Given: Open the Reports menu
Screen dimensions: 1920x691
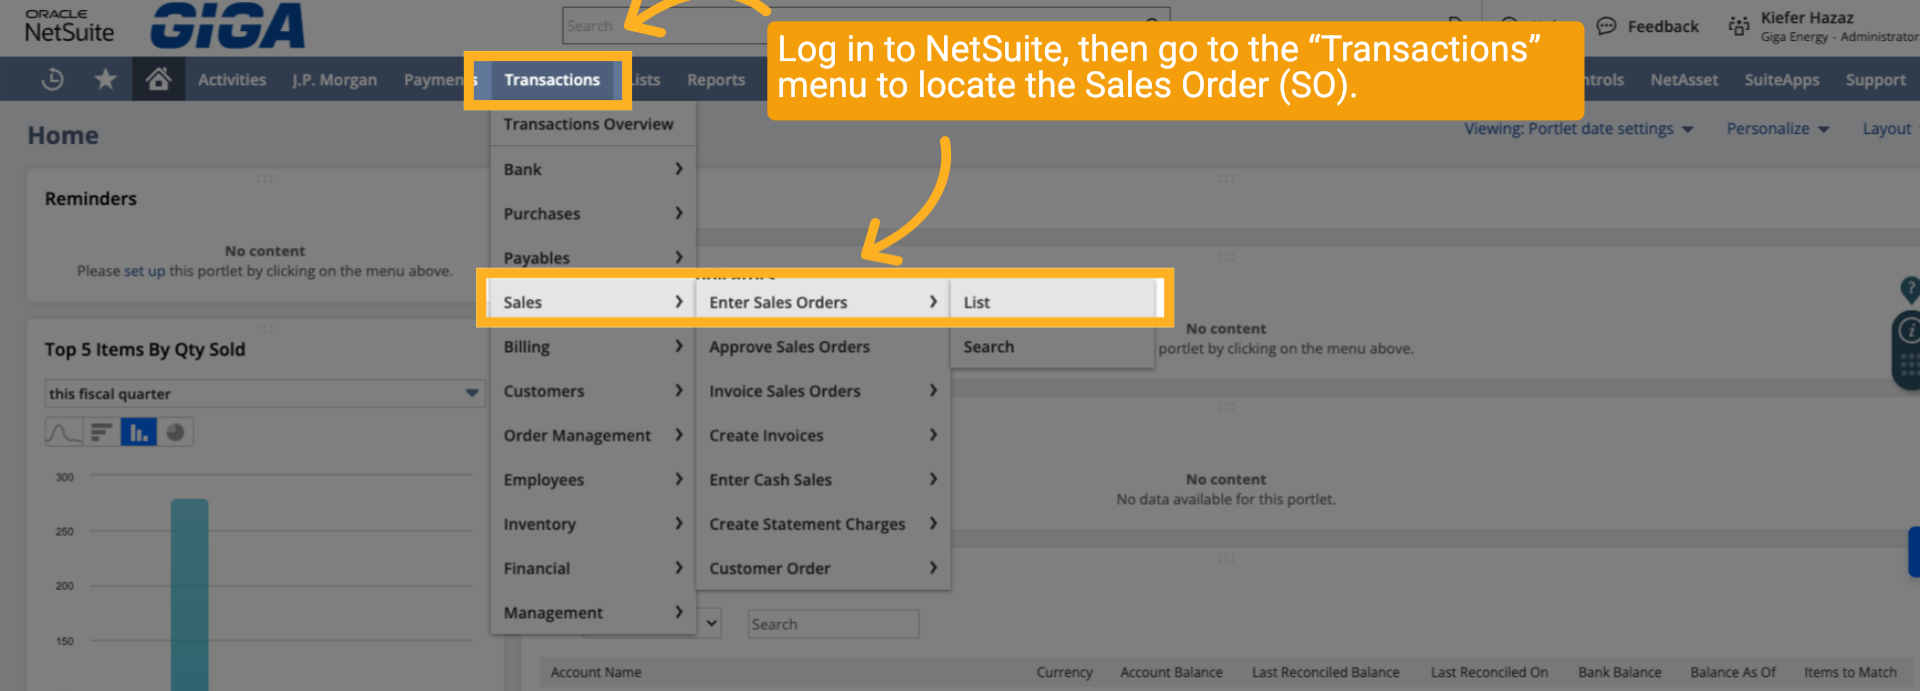Looking at the screenshot, I should [x=716, y=80].
